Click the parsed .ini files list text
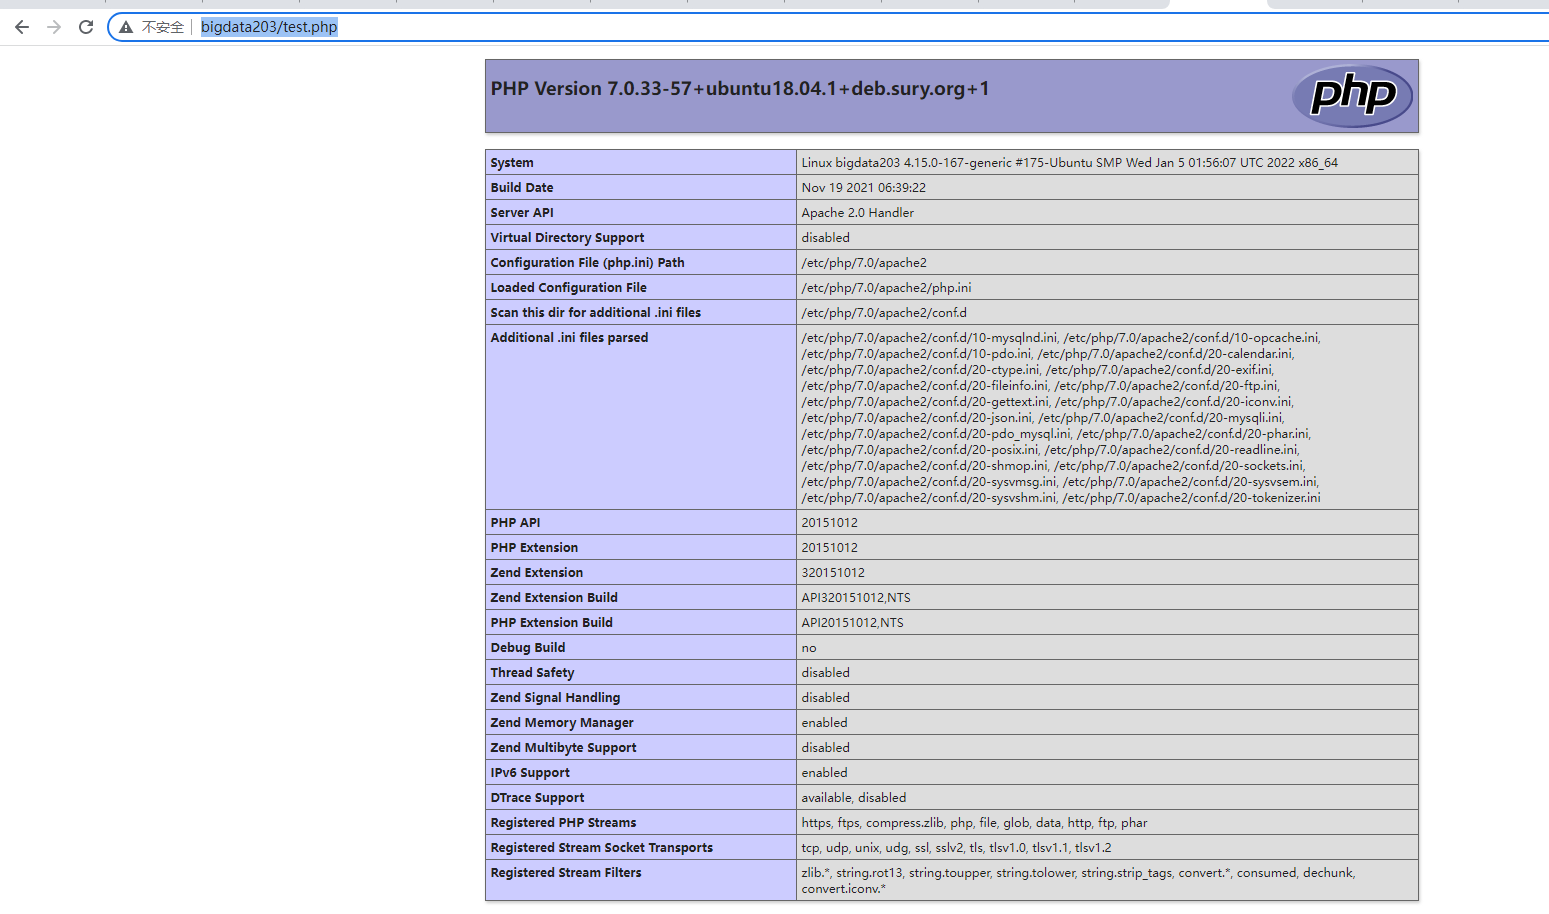 click(1060, 417)
